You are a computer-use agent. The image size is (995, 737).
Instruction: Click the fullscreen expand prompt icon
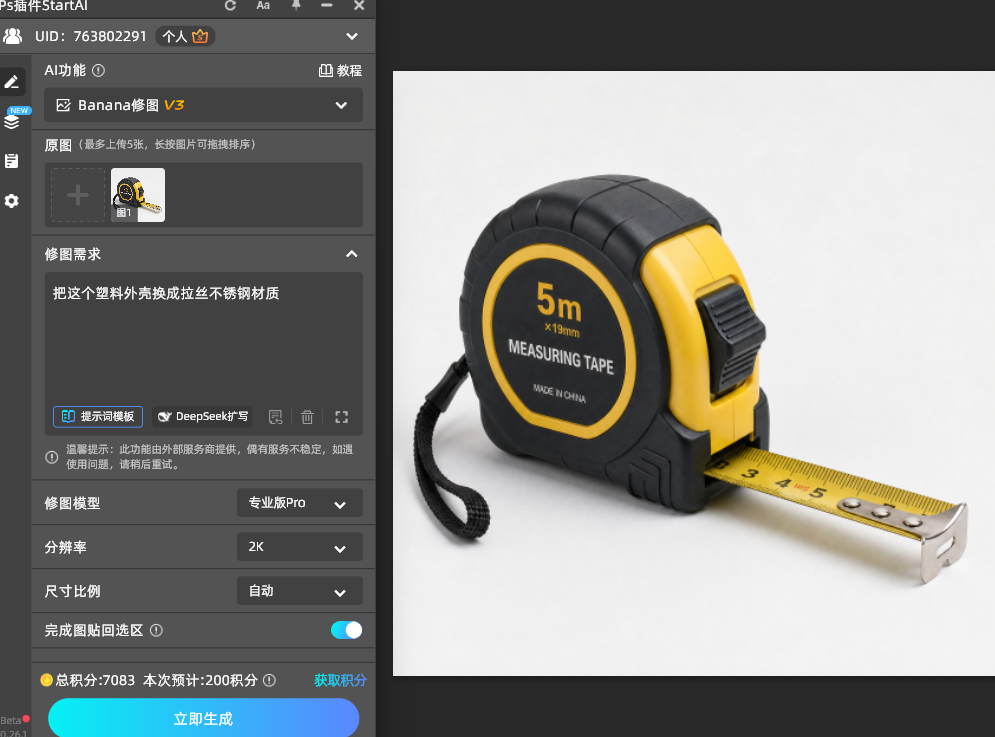(x=341, y=417)
